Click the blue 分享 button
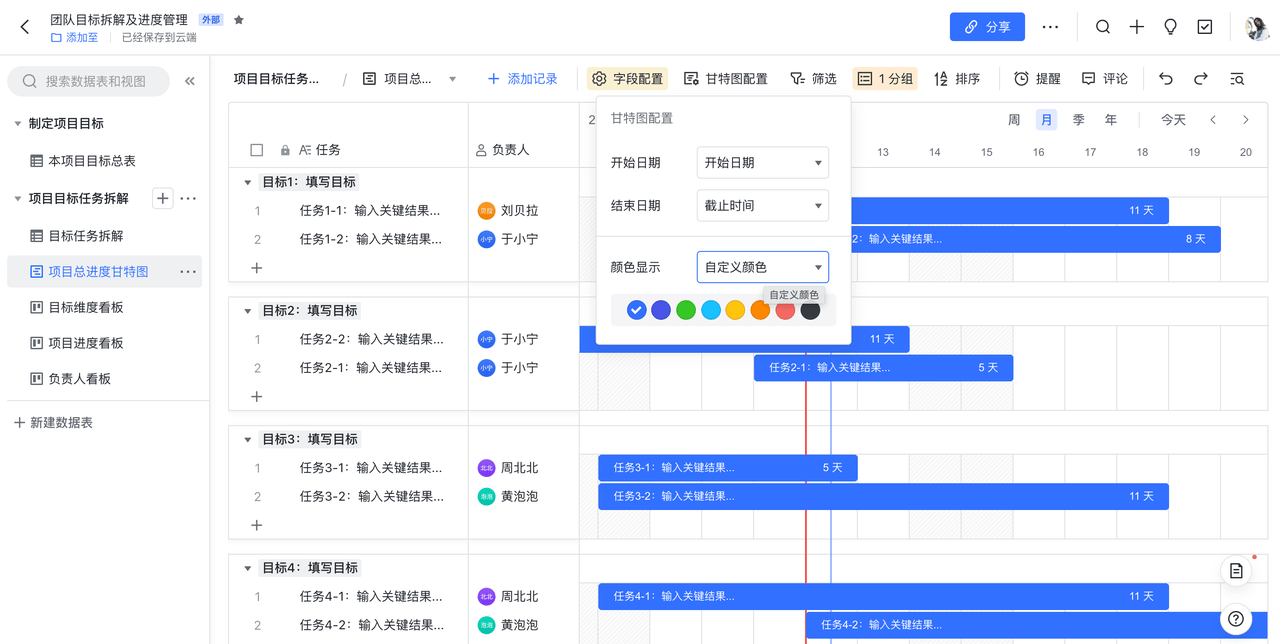Viewport: 1280px width, 644px height. [986, 27]
